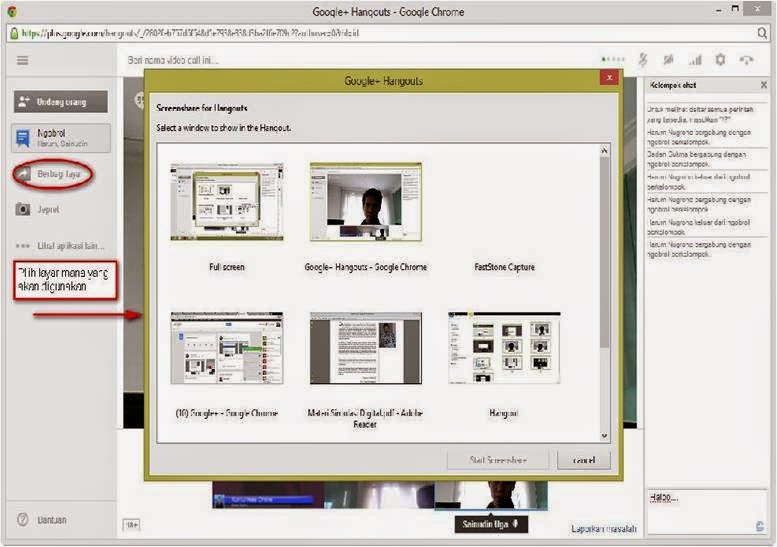Select the FastStone Capture window entry
Screen dimensions: 777x547
(x=504, y=267)
